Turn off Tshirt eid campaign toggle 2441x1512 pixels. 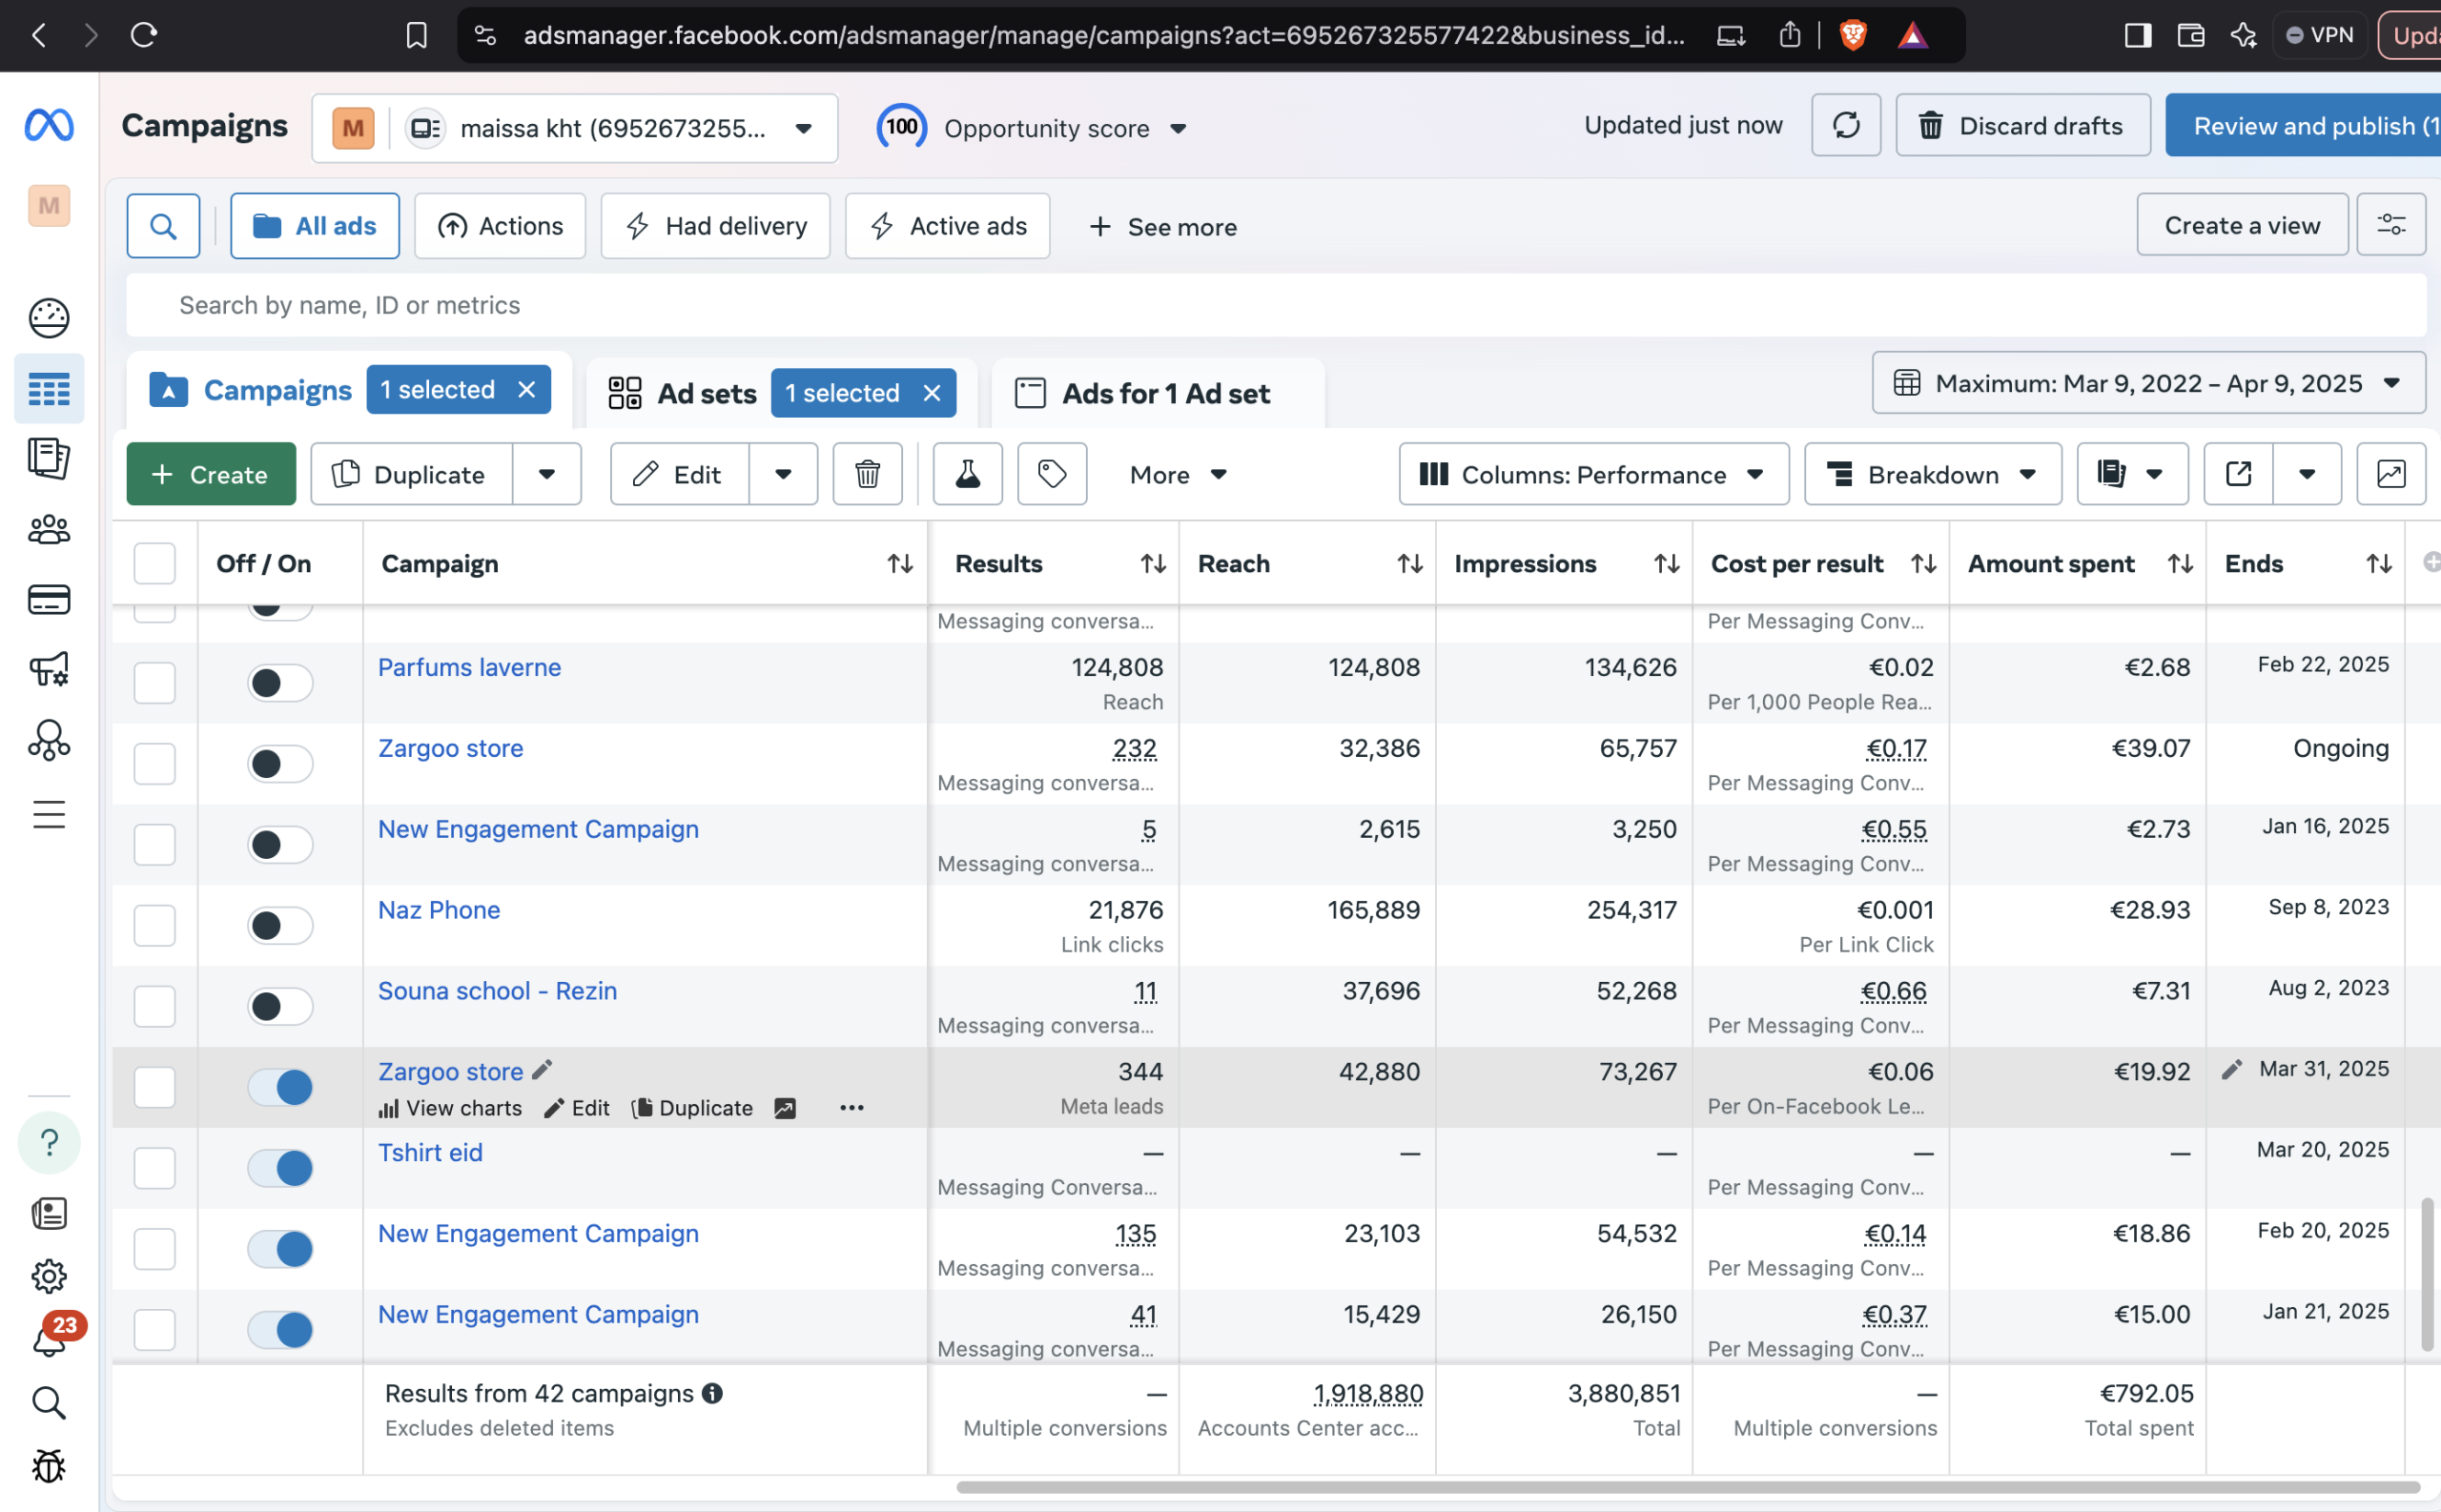[280, 1168]
